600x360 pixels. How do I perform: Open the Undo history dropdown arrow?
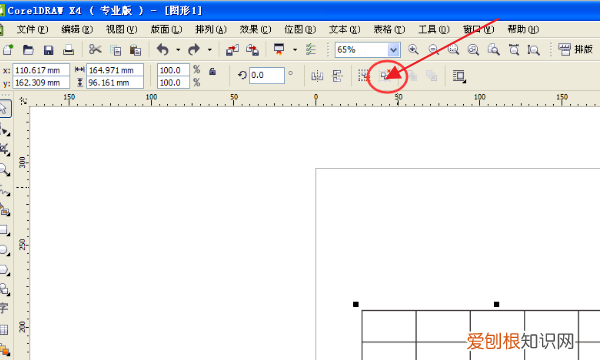coord(178,50)
